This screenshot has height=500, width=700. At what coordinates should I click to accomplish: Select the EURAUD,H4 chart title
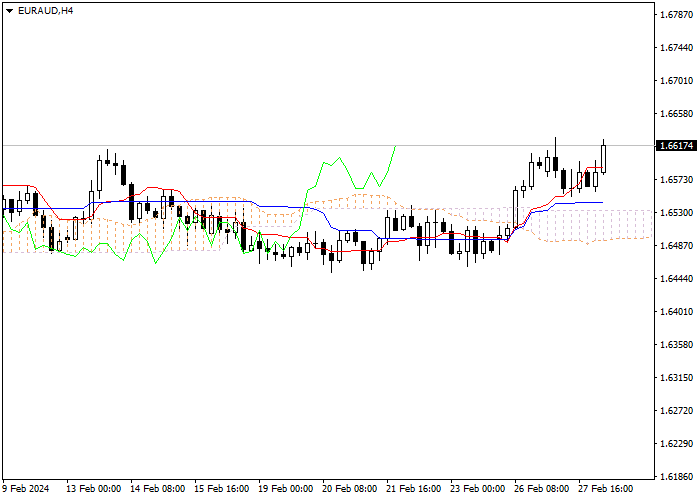45,11
